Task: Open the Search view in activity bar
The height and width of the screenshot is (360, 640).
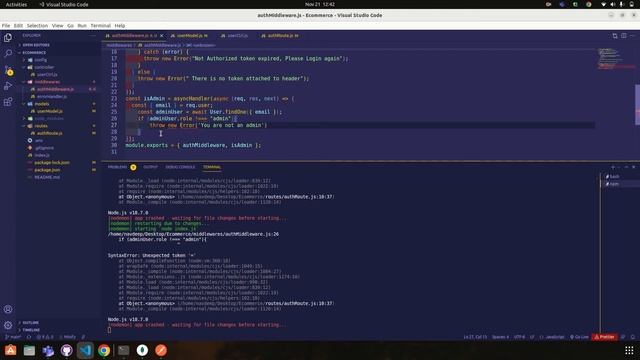Action: click(x=8, y=53)
